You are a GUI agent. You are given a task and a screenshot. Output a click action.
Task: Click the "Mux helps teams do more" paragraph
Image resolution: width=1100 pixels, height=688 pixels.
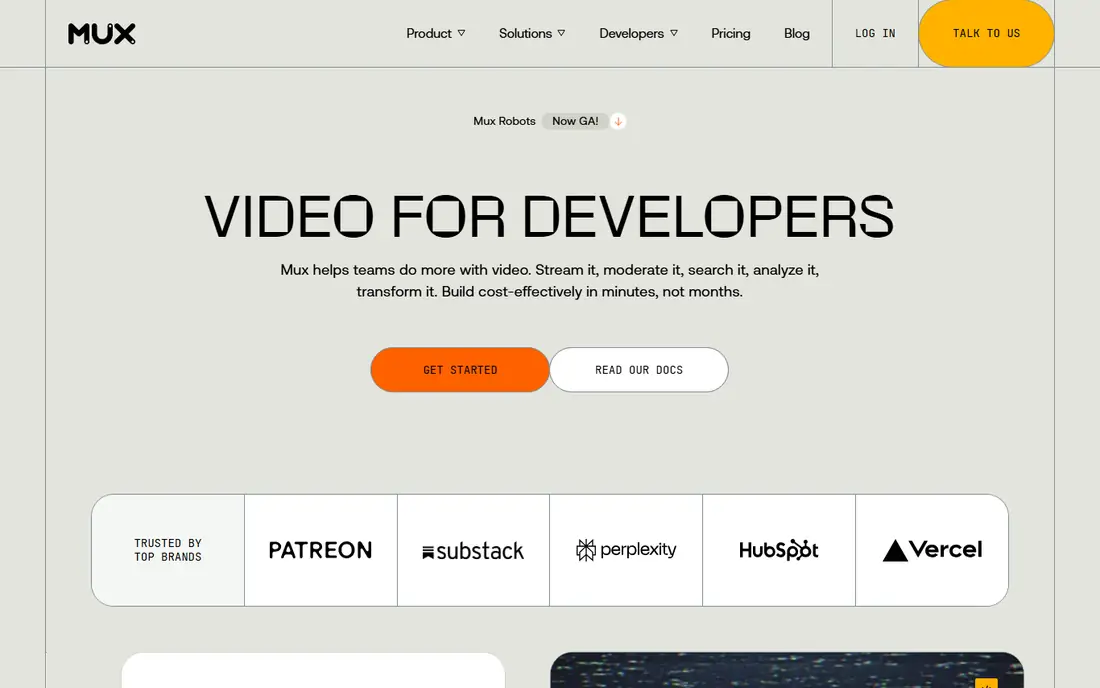point(549,281)
